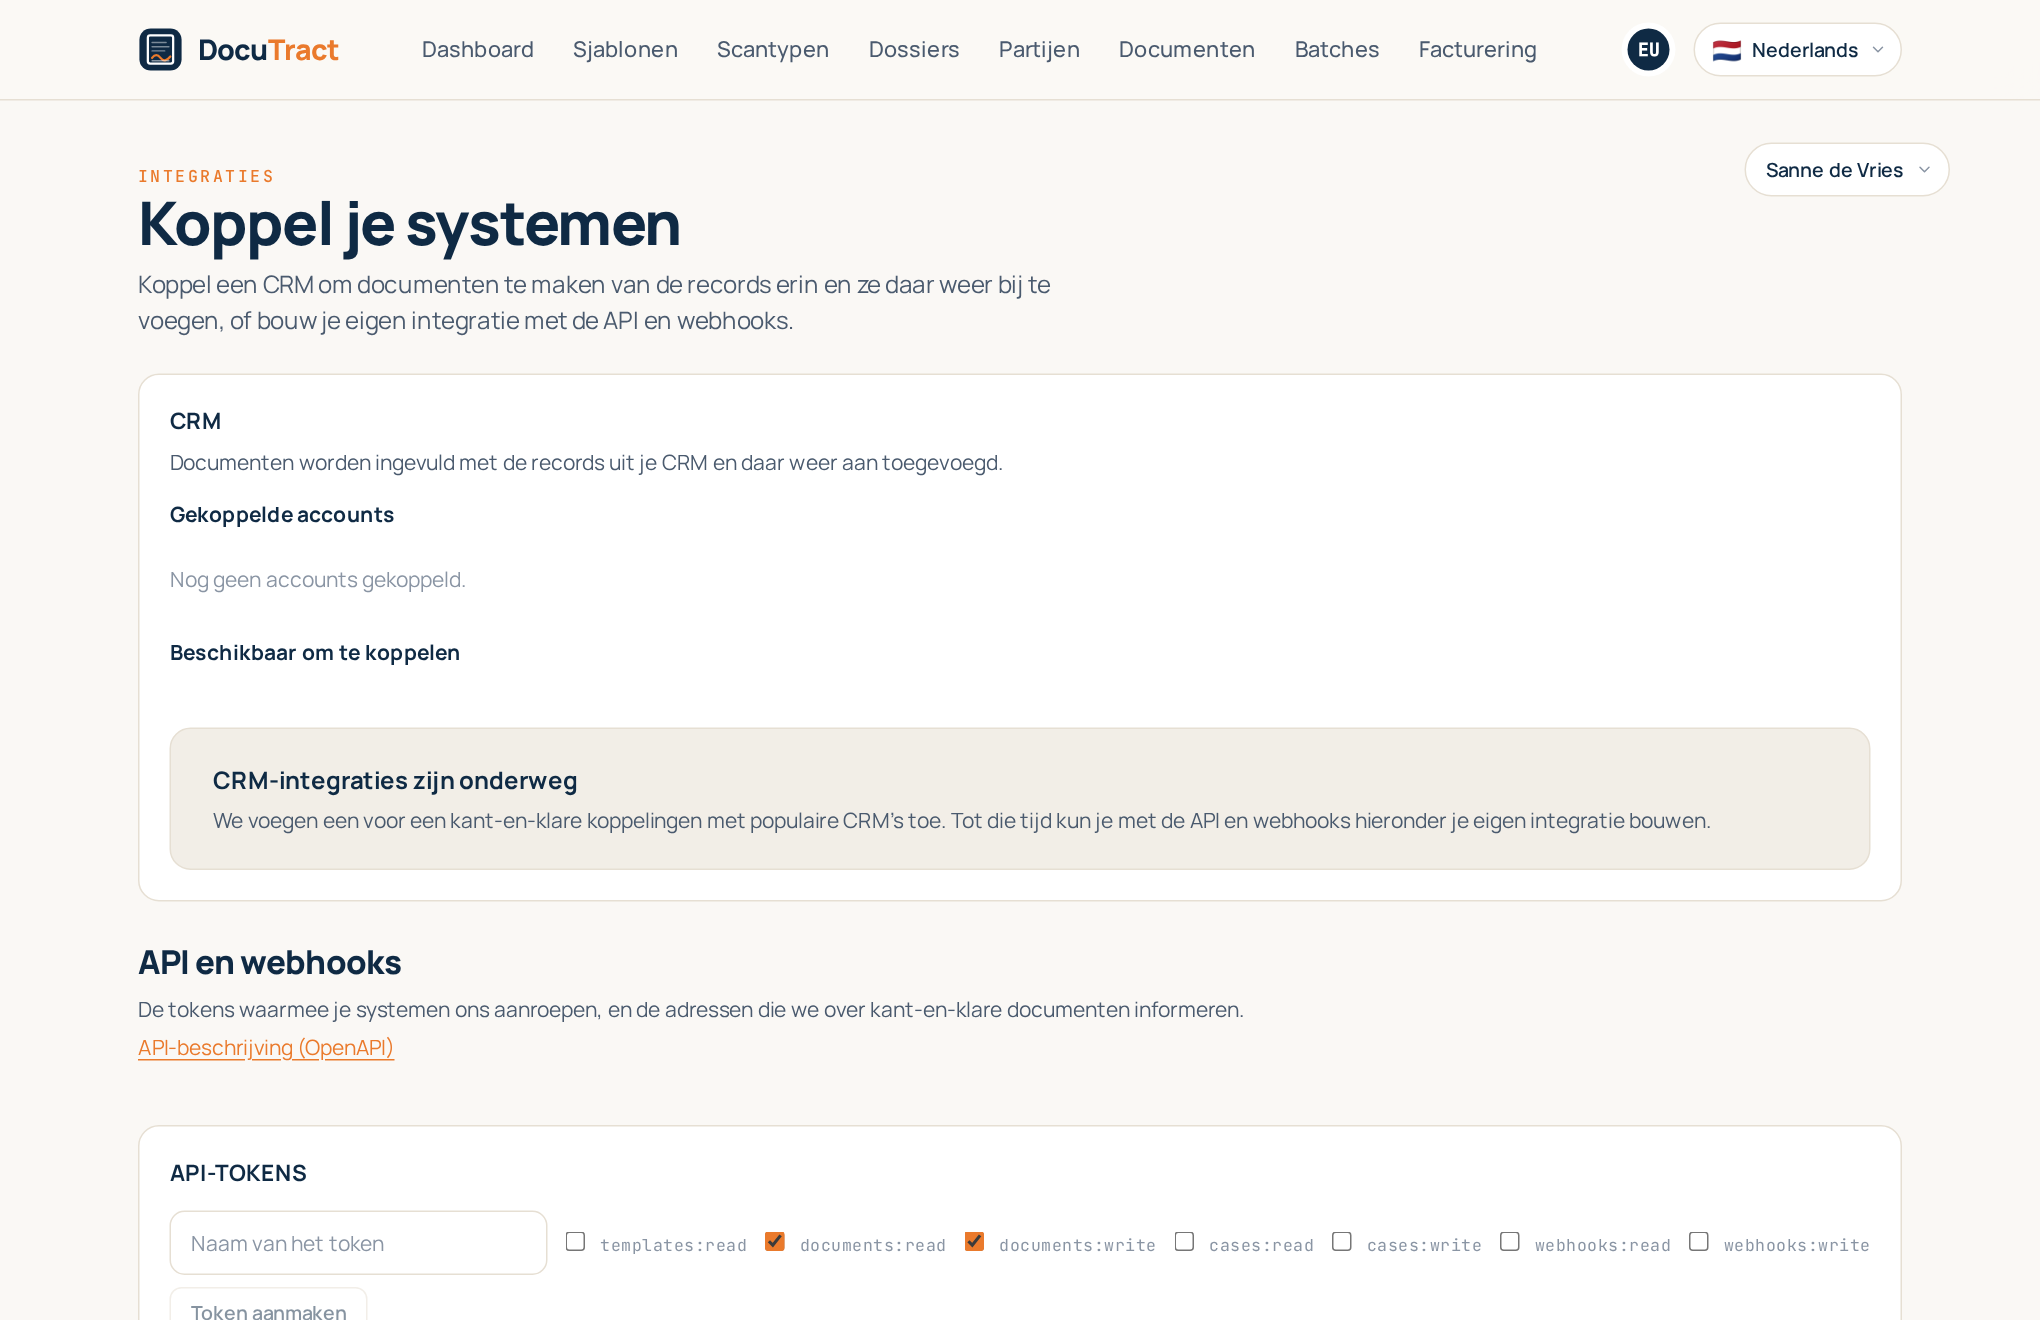This screenshot has width=2040, height=1320.
Task: Enable cases:write scope
Action: click(x=1342, y=1241)
